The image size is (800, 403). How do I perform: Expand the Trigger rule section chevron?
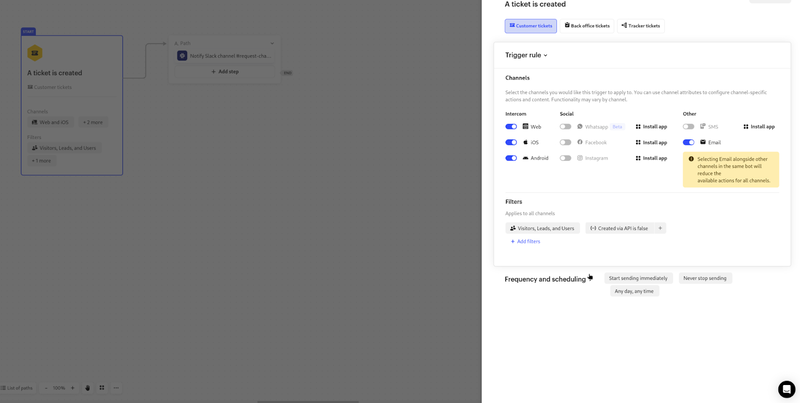(x=545, y=56)
